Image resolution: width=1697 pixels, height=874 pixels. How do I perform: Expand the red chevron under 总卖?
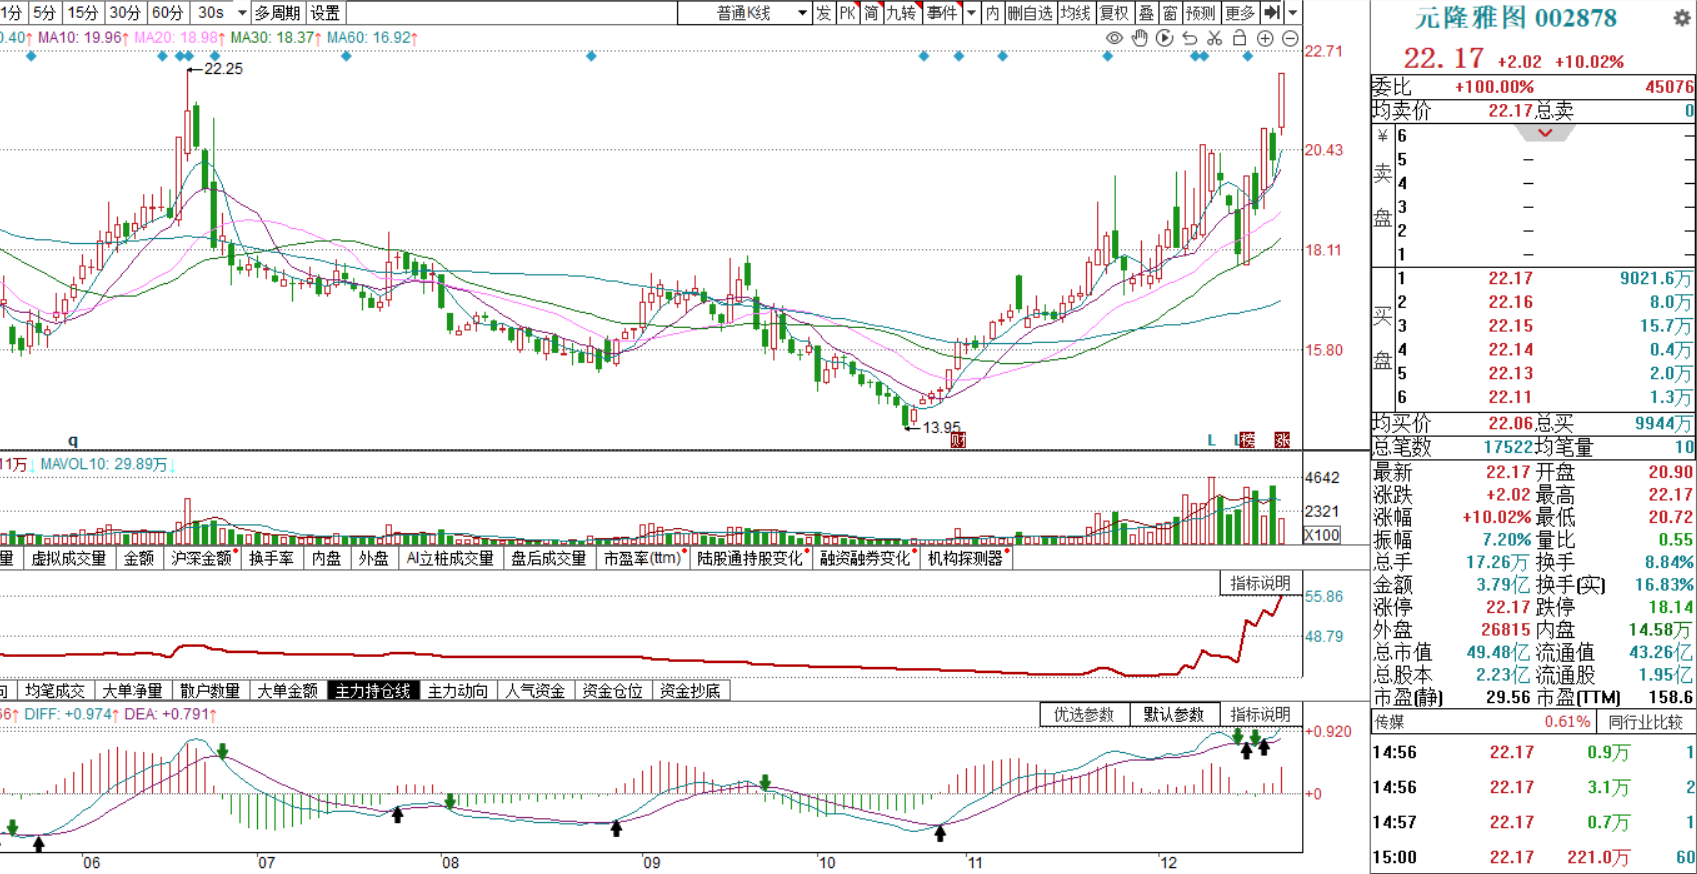pyautogui.click(x=1545, y=133)
